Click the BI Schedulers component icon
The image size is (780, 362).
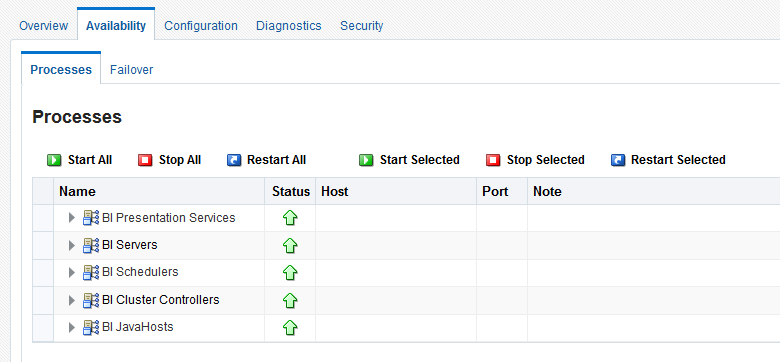coord(91,272)
